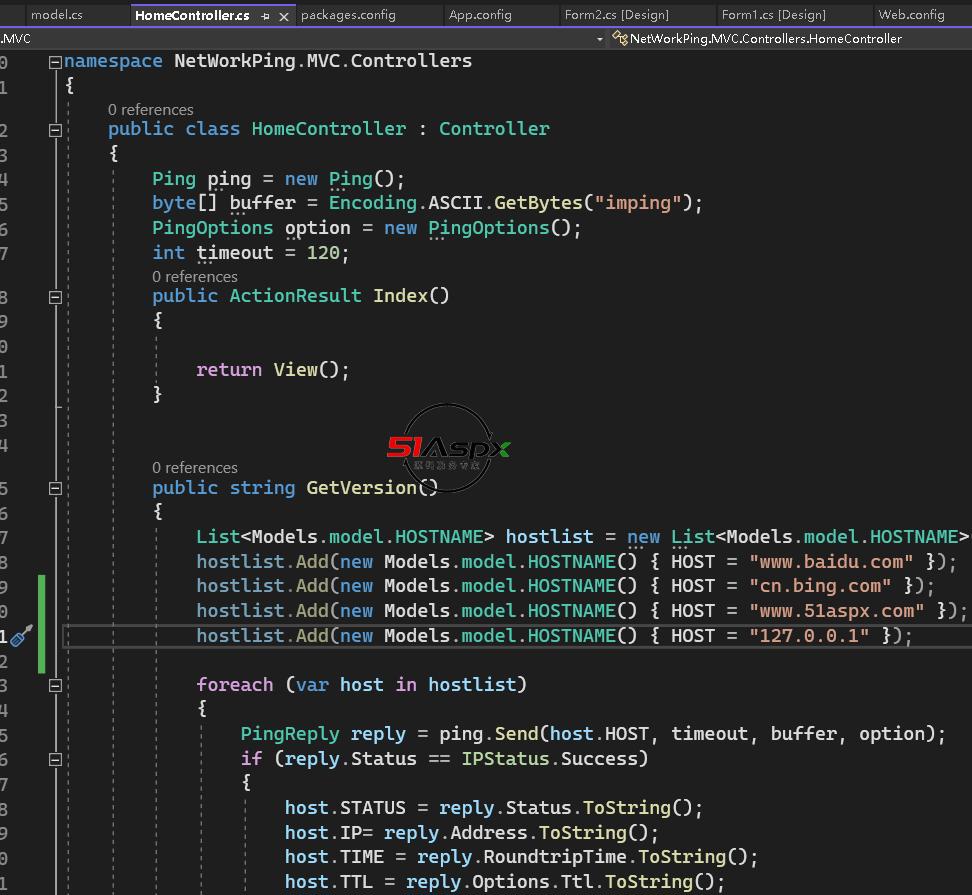Image resolution: width=972 pixels, height=895 pixels.
Task: Collapse the GetVersion() method block
Action: click(x=55, y=489)
